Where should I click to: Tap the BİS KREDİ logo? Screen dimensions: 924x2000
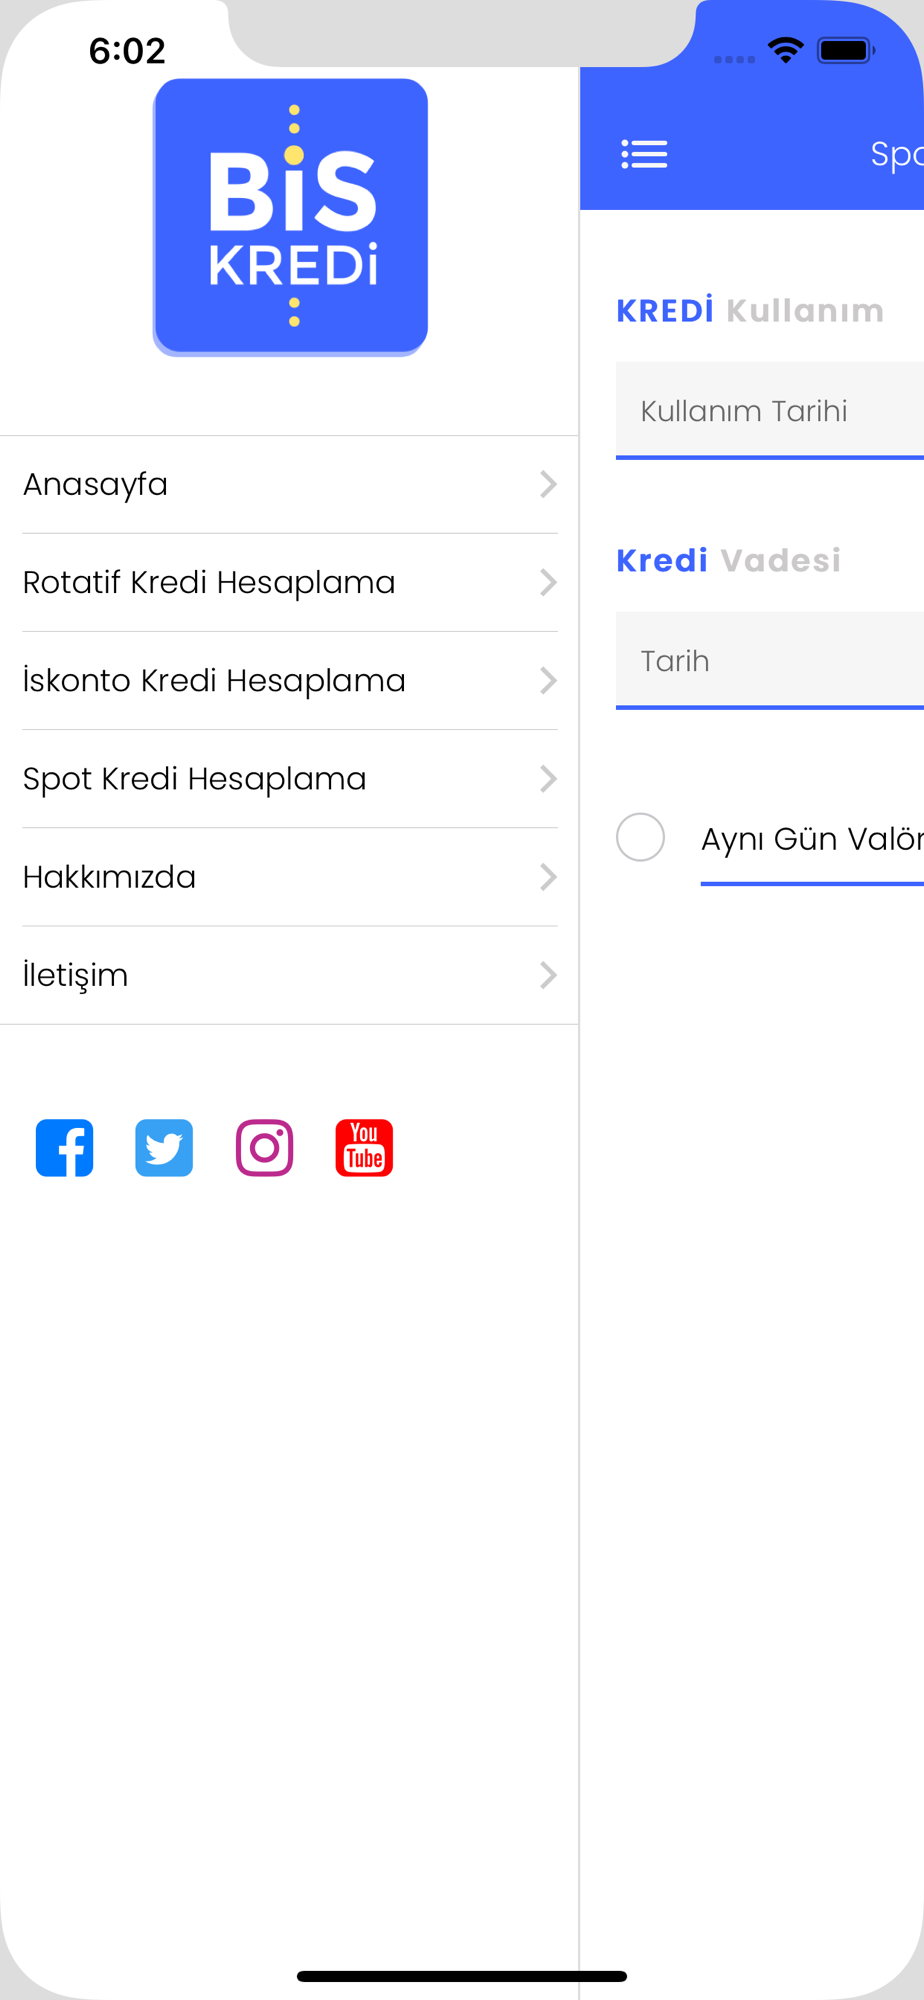[x=290, y=217]
